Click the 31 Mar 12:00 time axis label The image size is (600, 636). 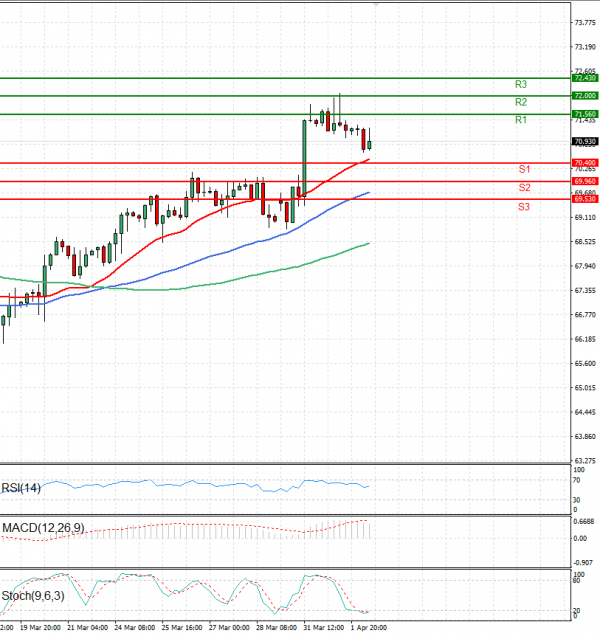click(x=325, y=628)
